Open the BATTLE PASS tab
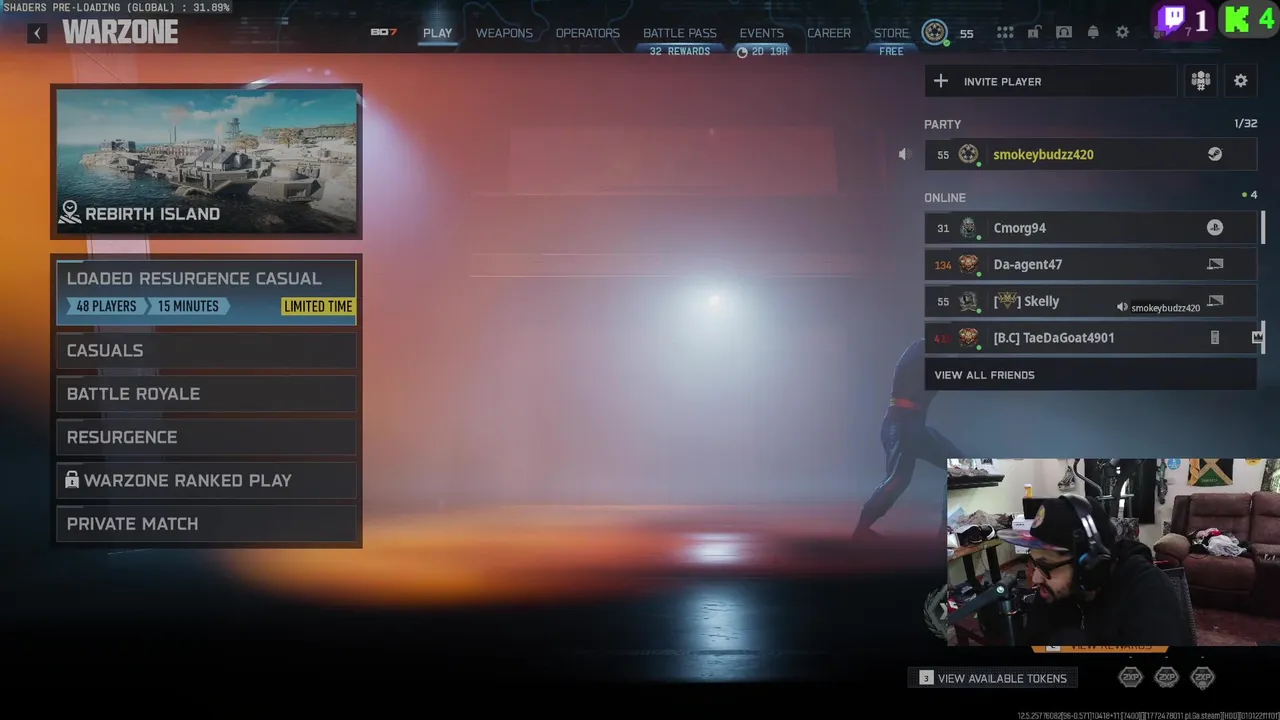Image resolution: width=1280 pixels, height=720 pixels. tap(680, 33)
